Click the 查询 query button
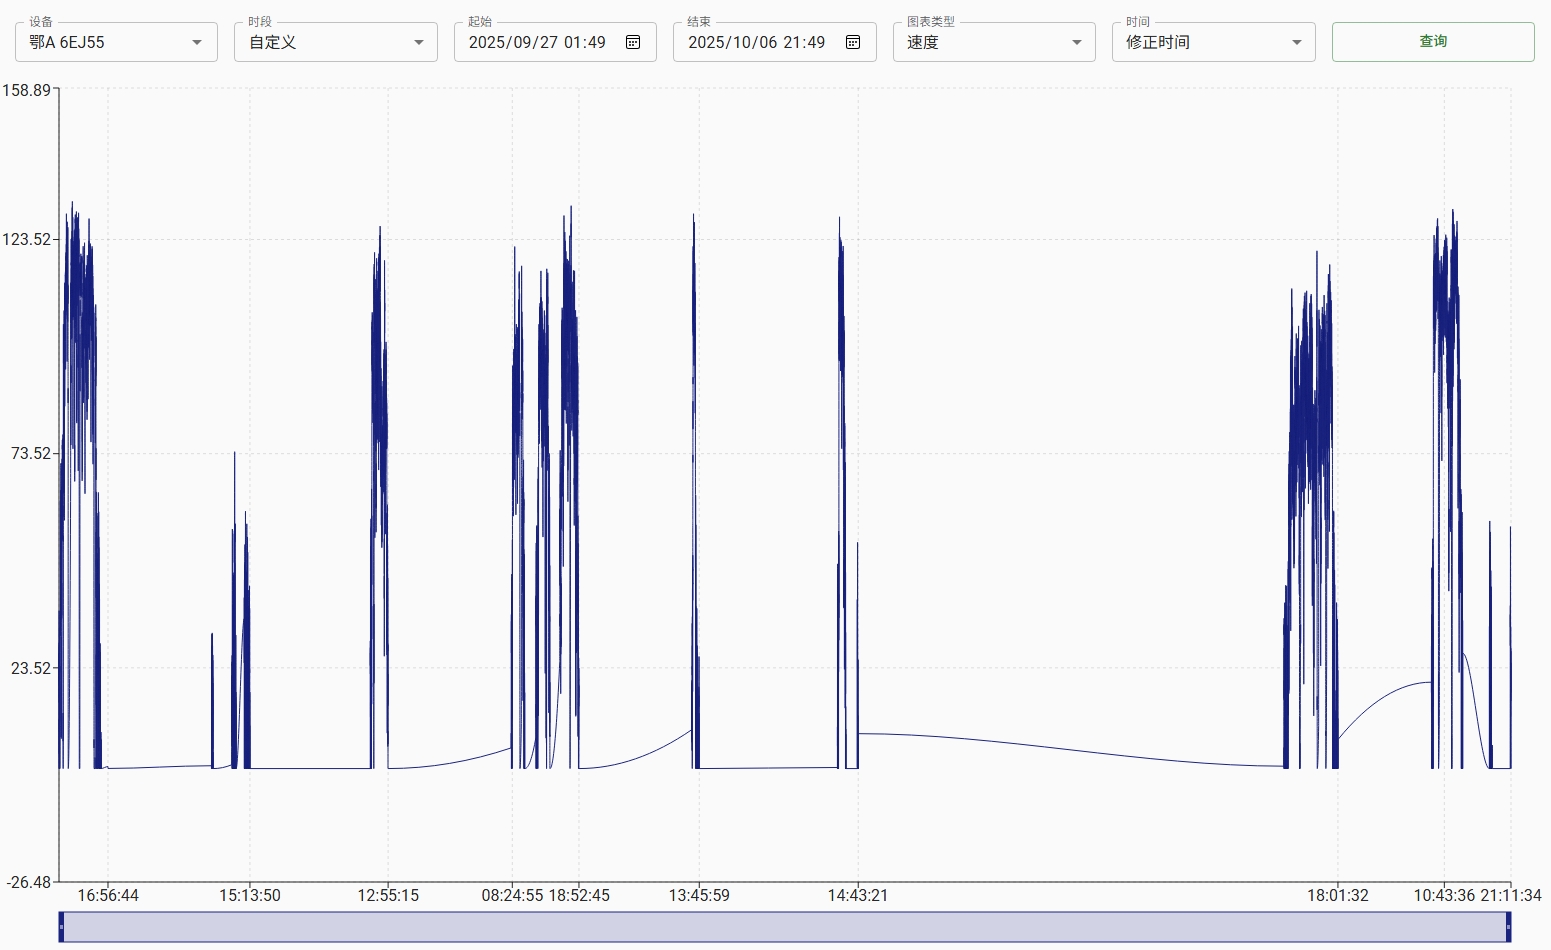Image resolution: width=1551 pixels, height=950 pixels. tap(1432, 42)
